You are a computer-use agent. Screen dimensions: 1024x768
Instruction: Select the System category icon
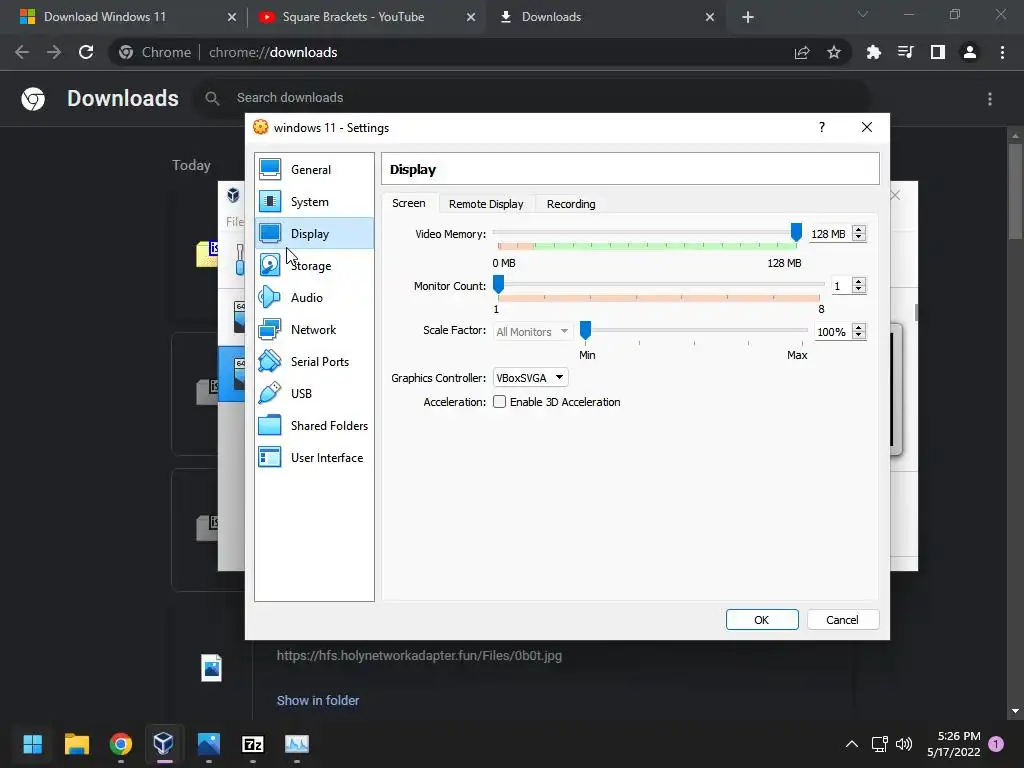click(x=270, y=201)
